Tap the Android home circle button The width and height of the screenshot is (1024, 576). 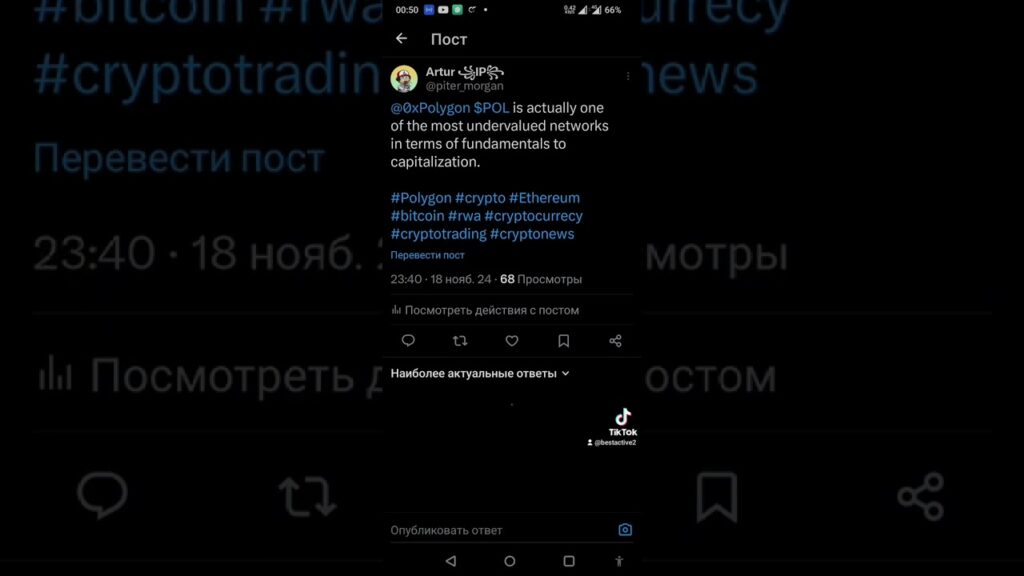tap(510, 561)
